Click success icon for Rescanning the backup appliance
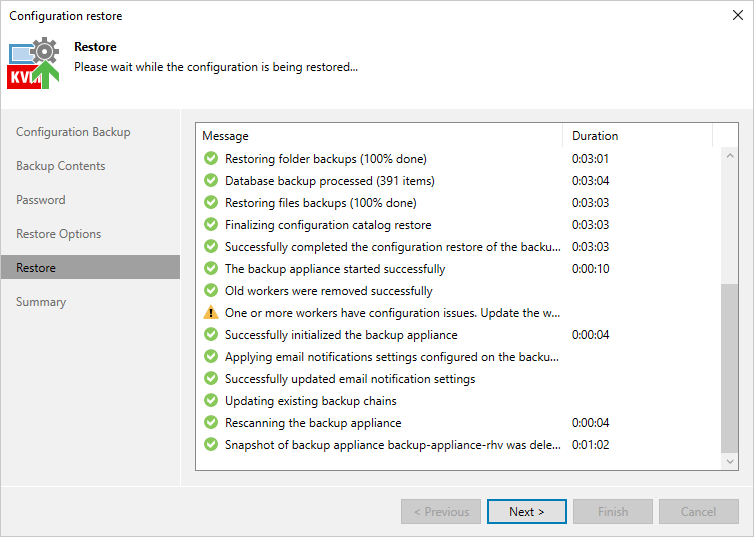This screenshot has width=754, height=537. 210,423
